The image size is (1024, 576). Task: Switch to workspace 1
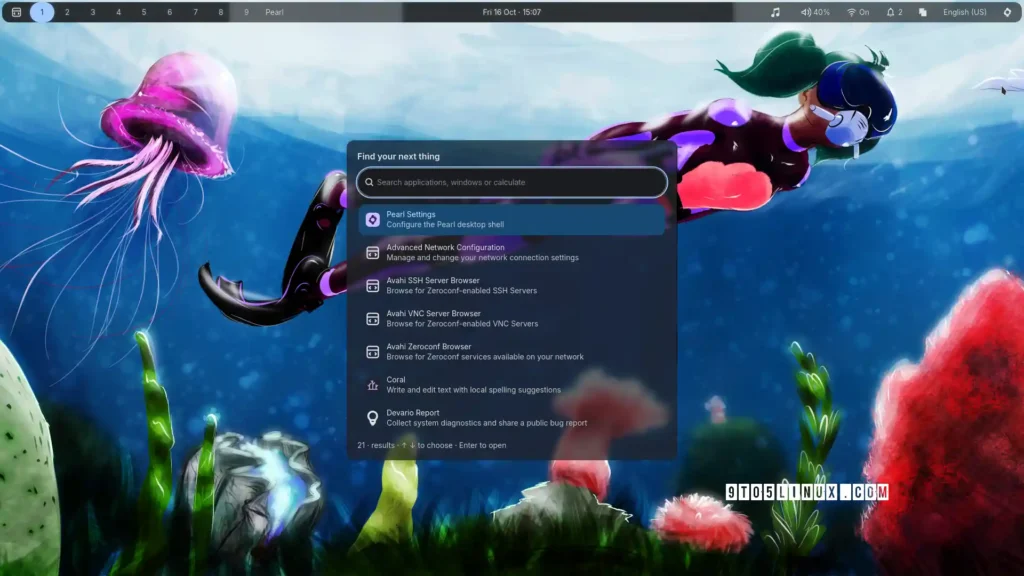pyautogui.click(x=42, y=12)
